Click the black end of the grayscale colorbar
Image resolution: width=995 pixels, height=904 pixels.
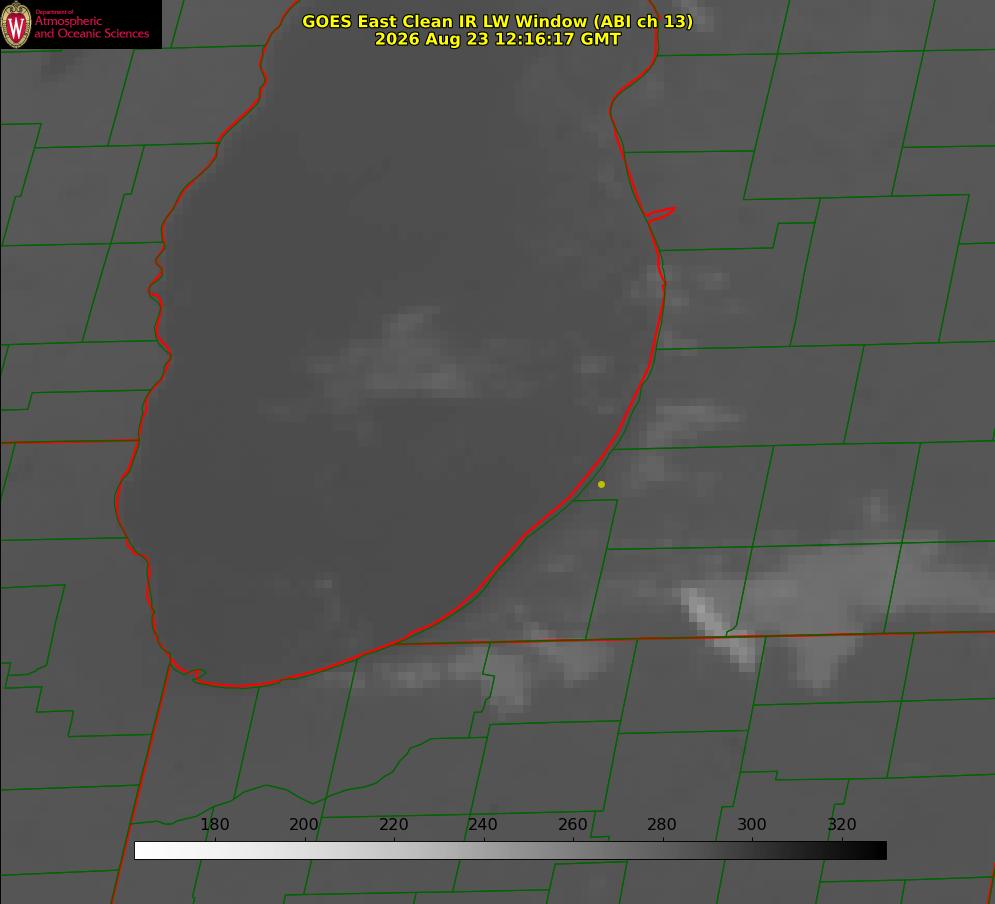coord(874,850)
